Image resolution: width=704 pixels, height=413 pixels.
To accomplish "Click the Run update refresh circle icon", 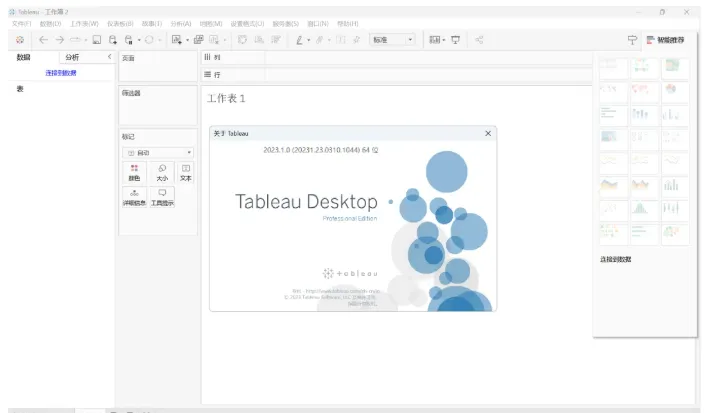I will 149,40.
